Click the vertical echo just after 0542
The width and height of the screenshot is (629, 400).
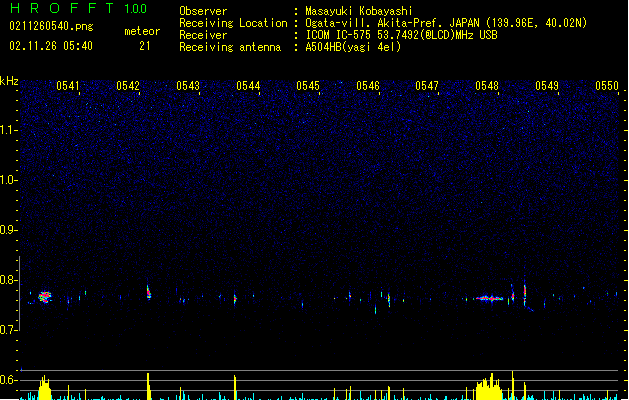click(x=148, y=292)
